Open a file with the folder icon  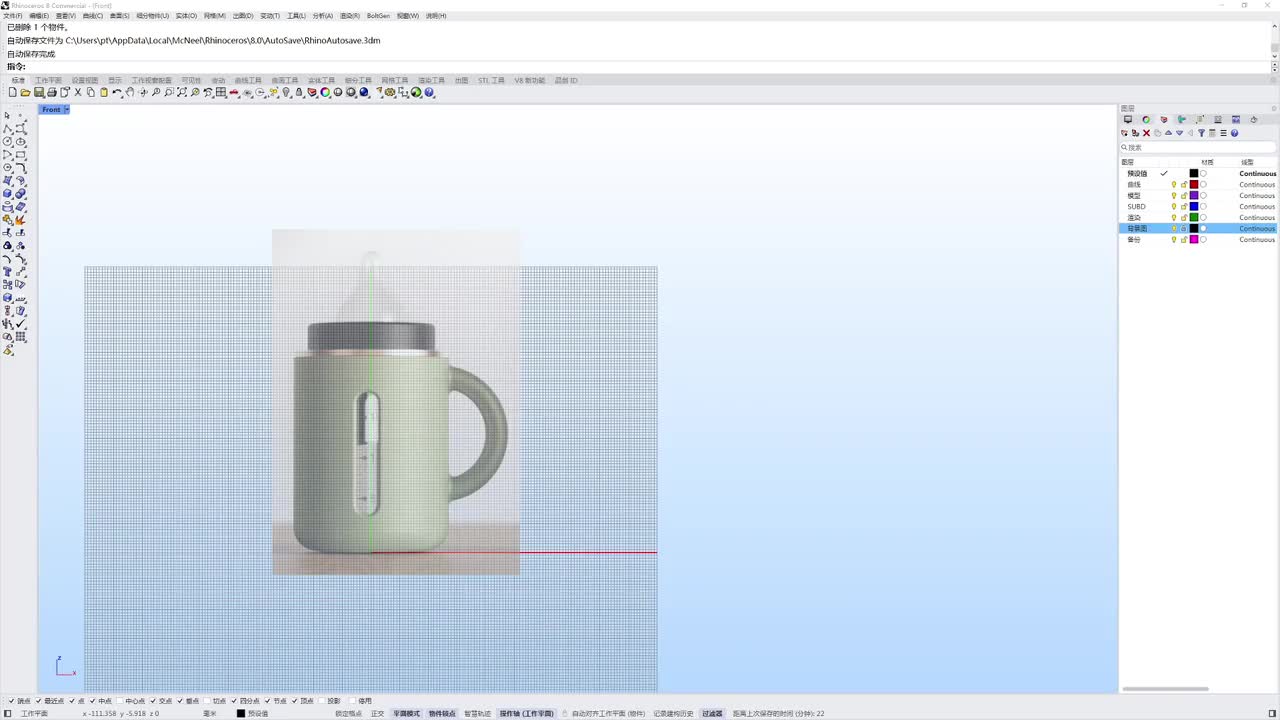pos(25,92)
